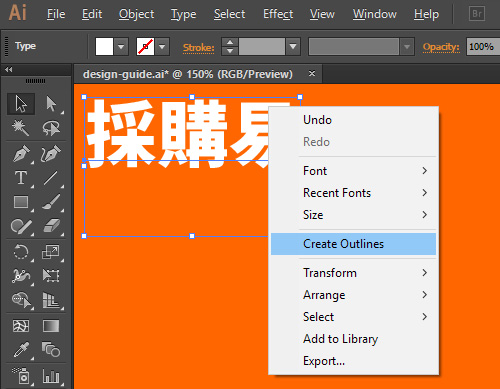Screen dimensions: 500x389
Task: Select the Selection (black arrow) tool
Action: (x=21, y=104)
